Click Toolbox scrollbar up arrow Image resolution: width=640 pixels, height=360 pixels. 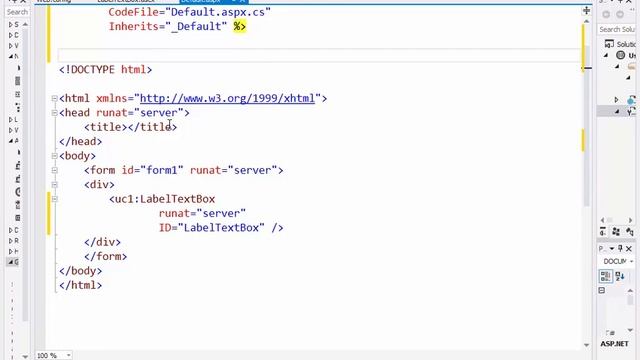[25, 24]
